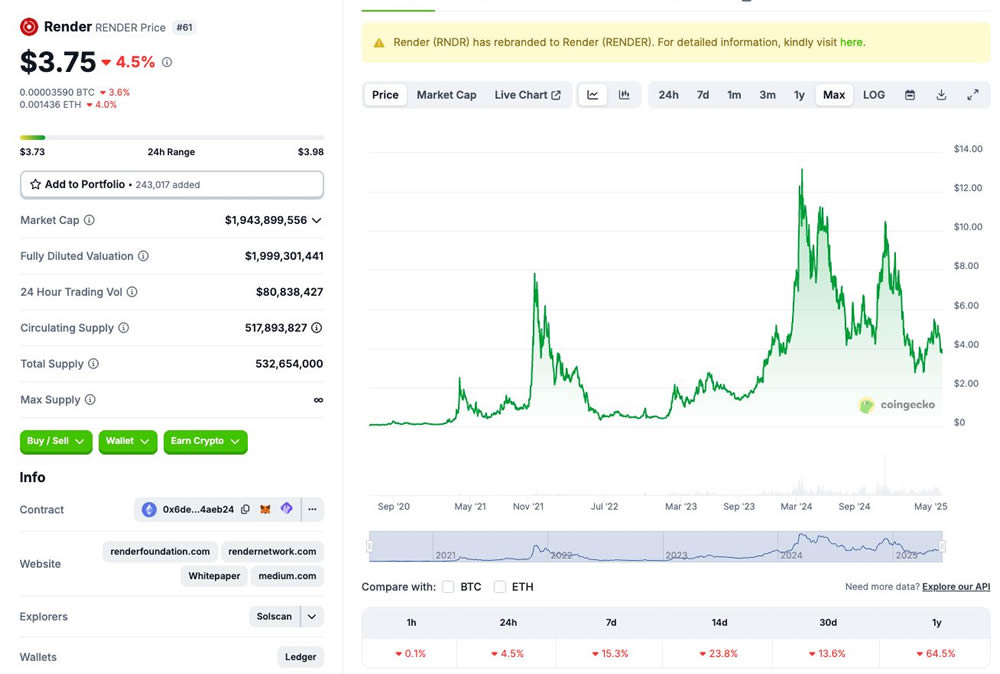The image size is (1000, 674).
Task: Show Fully Diluted Valuation info tooltip
Action: 143,256
